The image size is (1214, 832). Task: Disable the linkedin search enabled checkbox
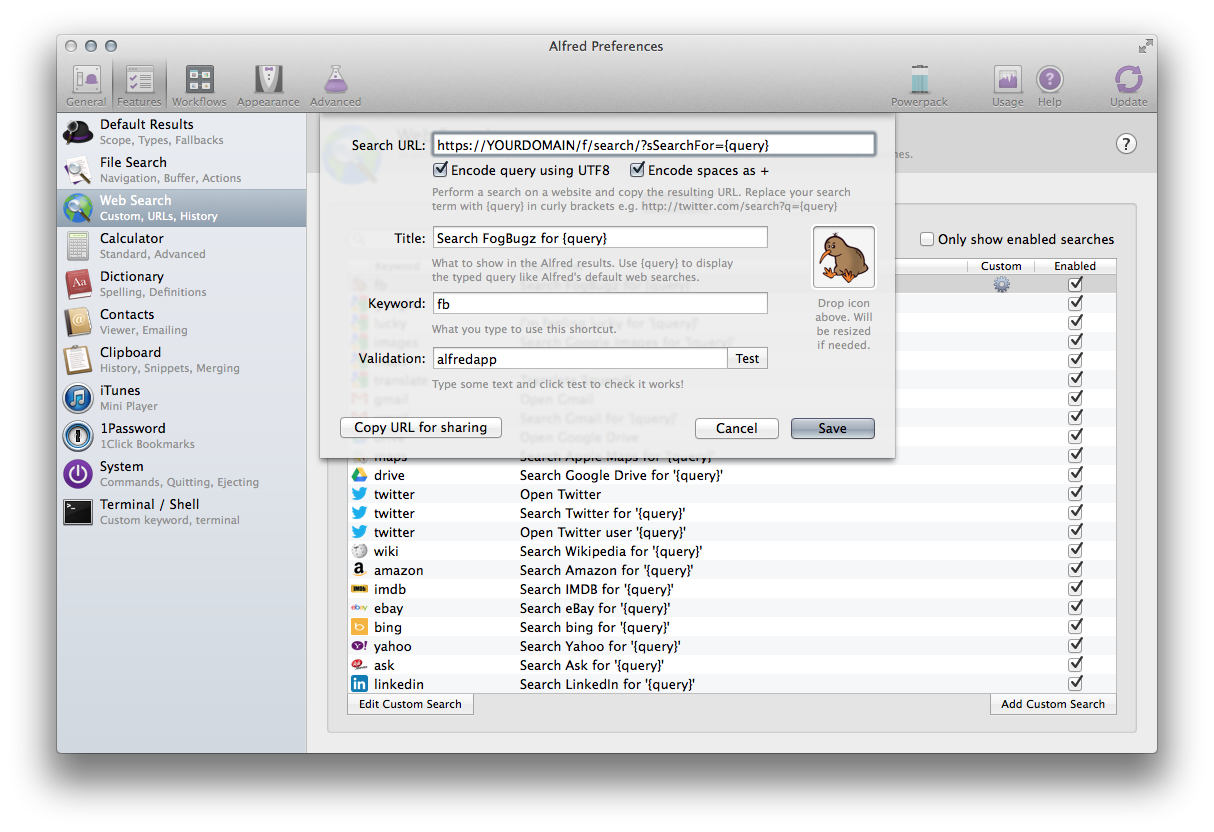1075,684
